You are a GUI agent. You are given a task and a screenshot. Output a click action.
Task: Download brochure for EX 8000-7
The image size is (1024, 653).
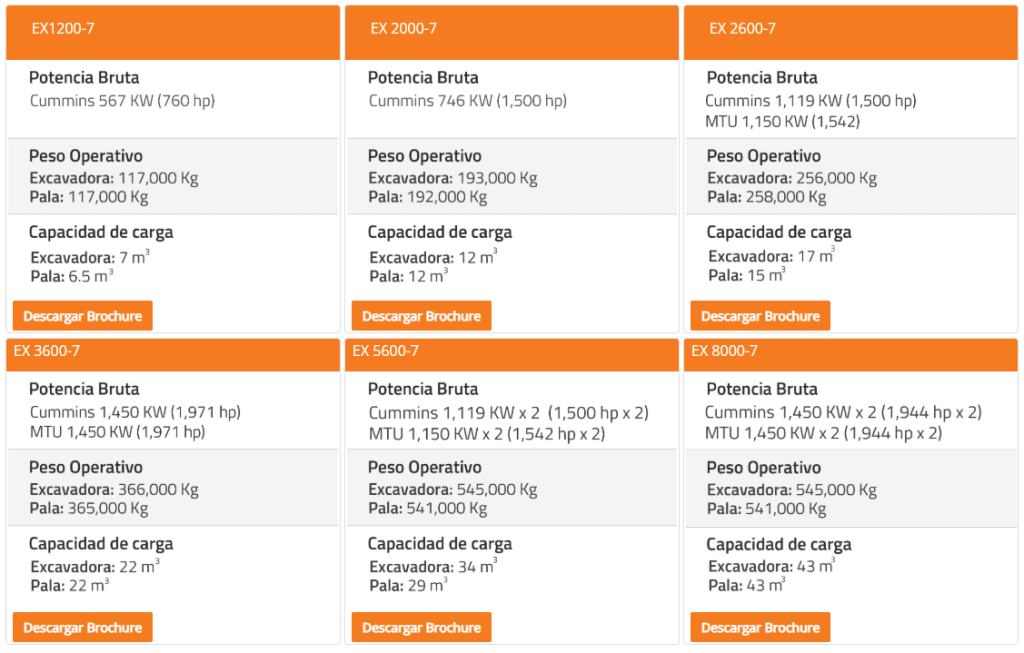(x=760, y=628)
